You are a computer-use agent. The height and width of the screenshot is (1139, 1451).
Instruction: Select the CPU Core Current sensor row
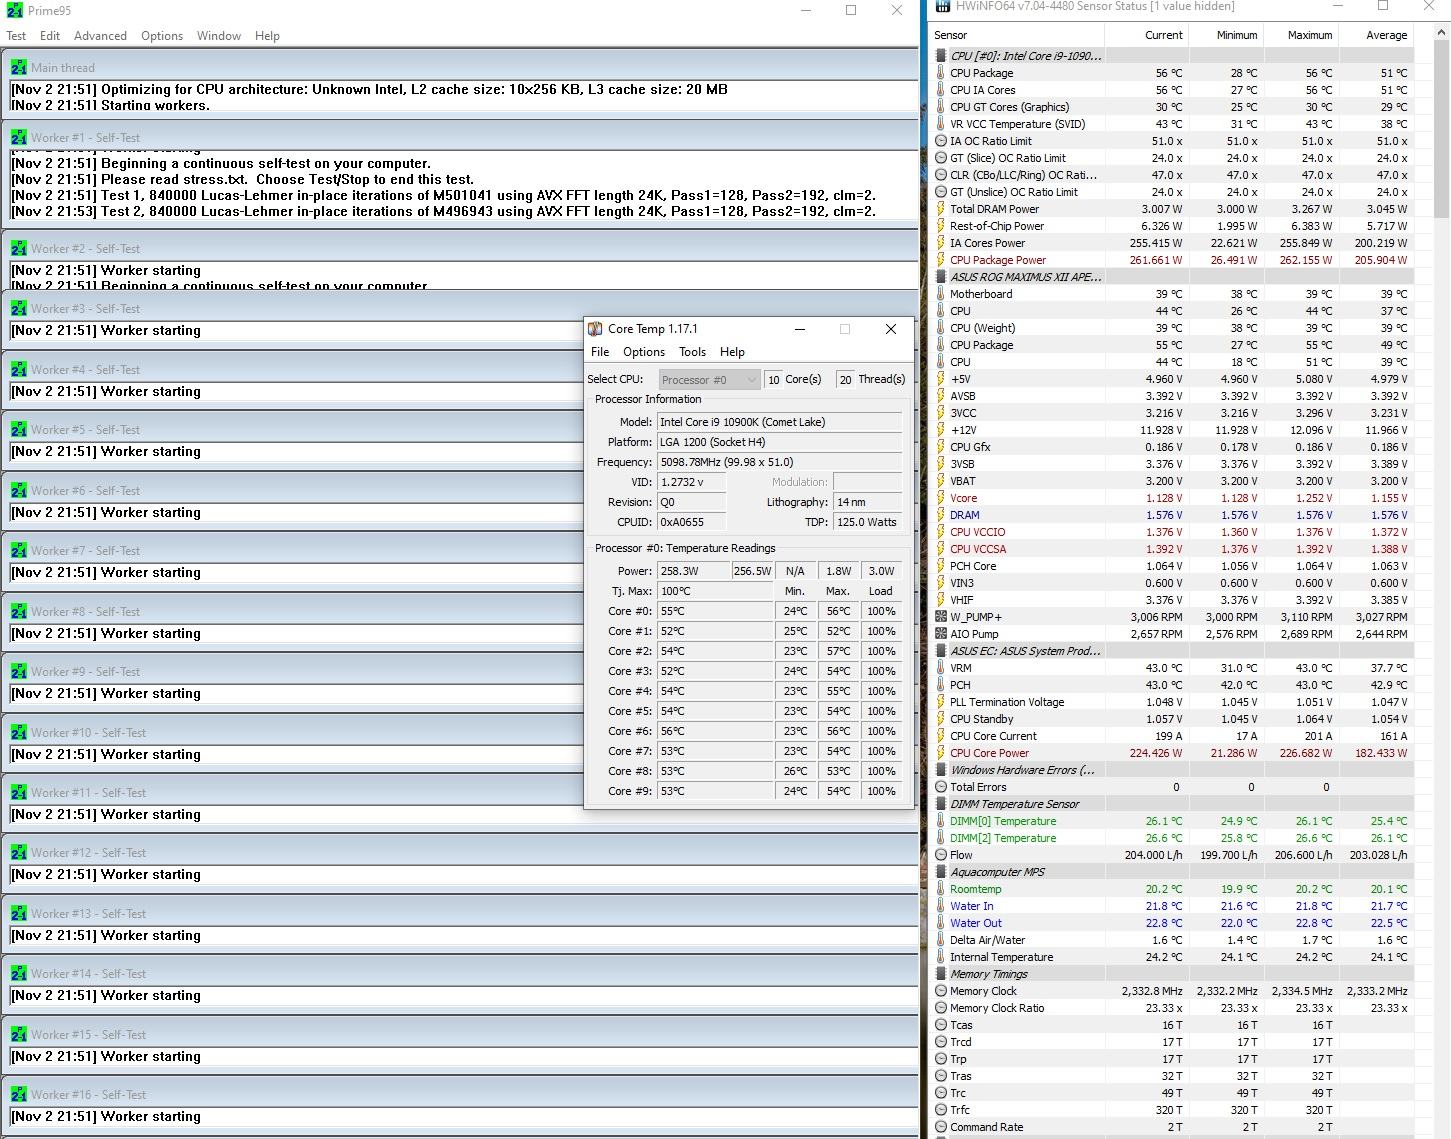pyautogui.click(x=1172, y=736)
